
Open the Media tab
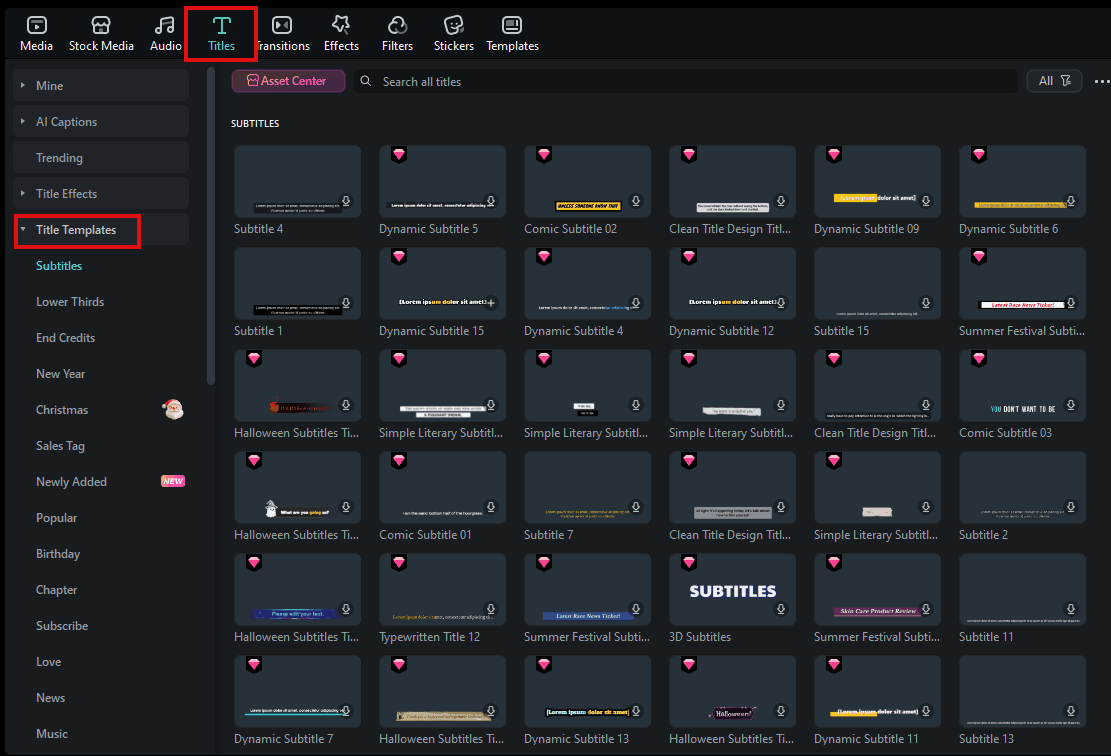(36, 34)
